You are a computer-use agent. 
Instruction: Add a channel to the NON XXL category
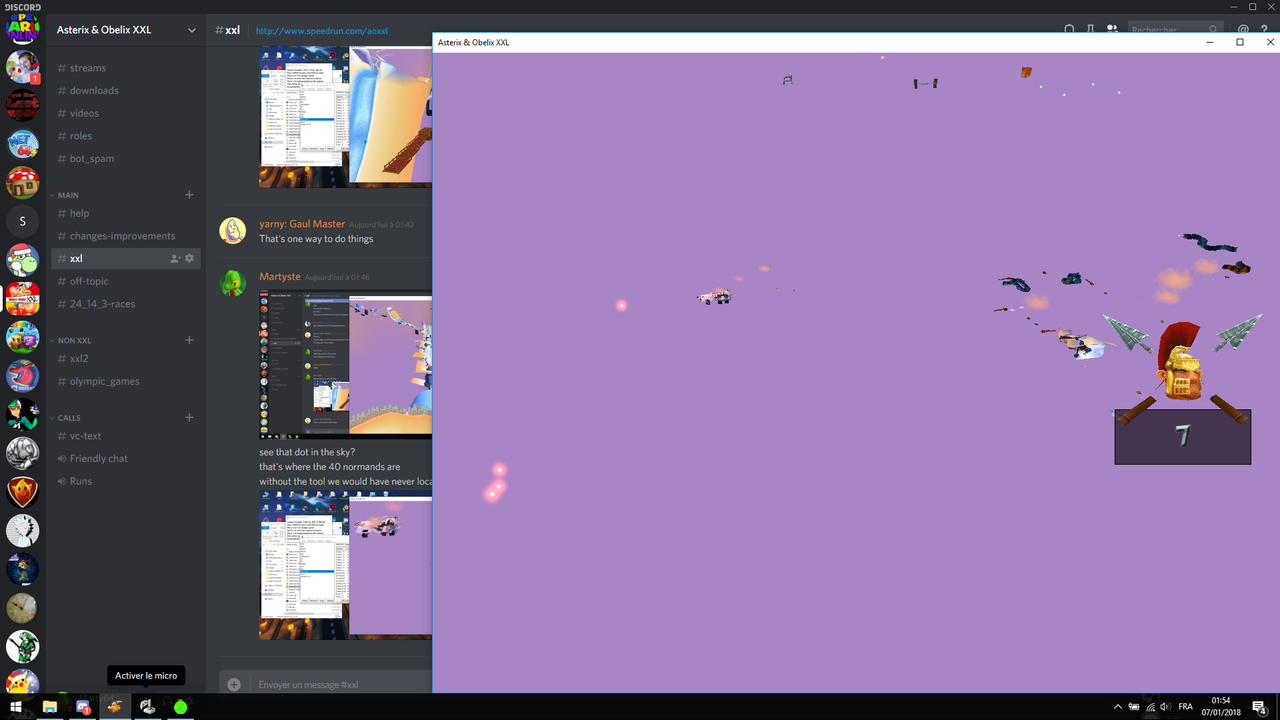[x=189, y=340]
